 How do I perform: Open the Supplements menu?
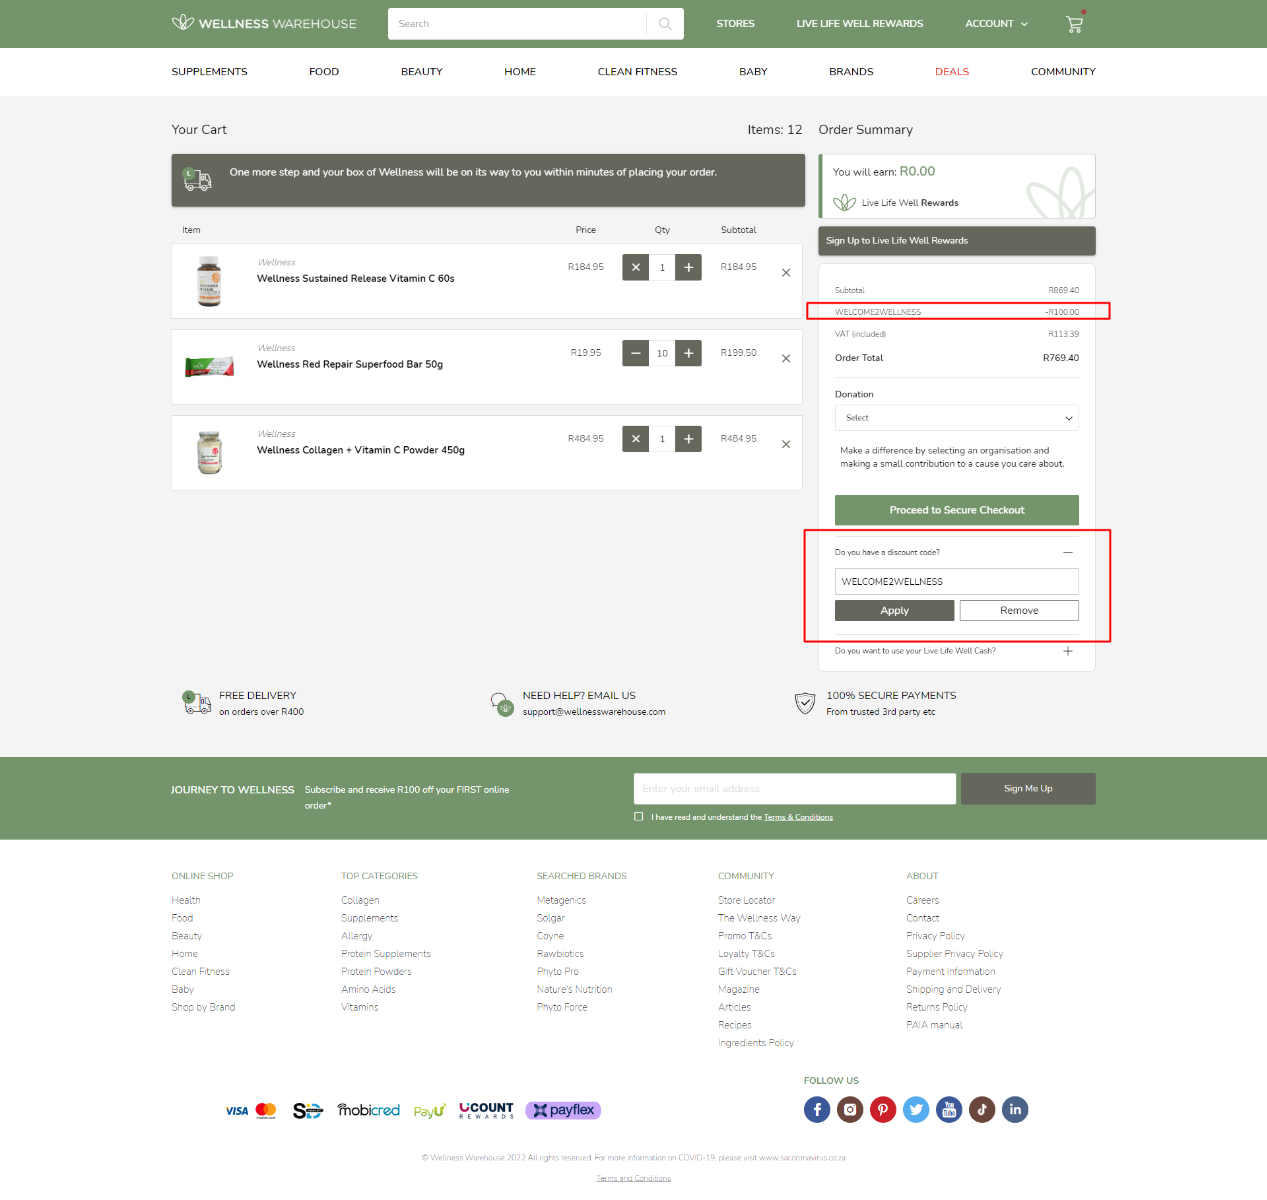[209, 72]
